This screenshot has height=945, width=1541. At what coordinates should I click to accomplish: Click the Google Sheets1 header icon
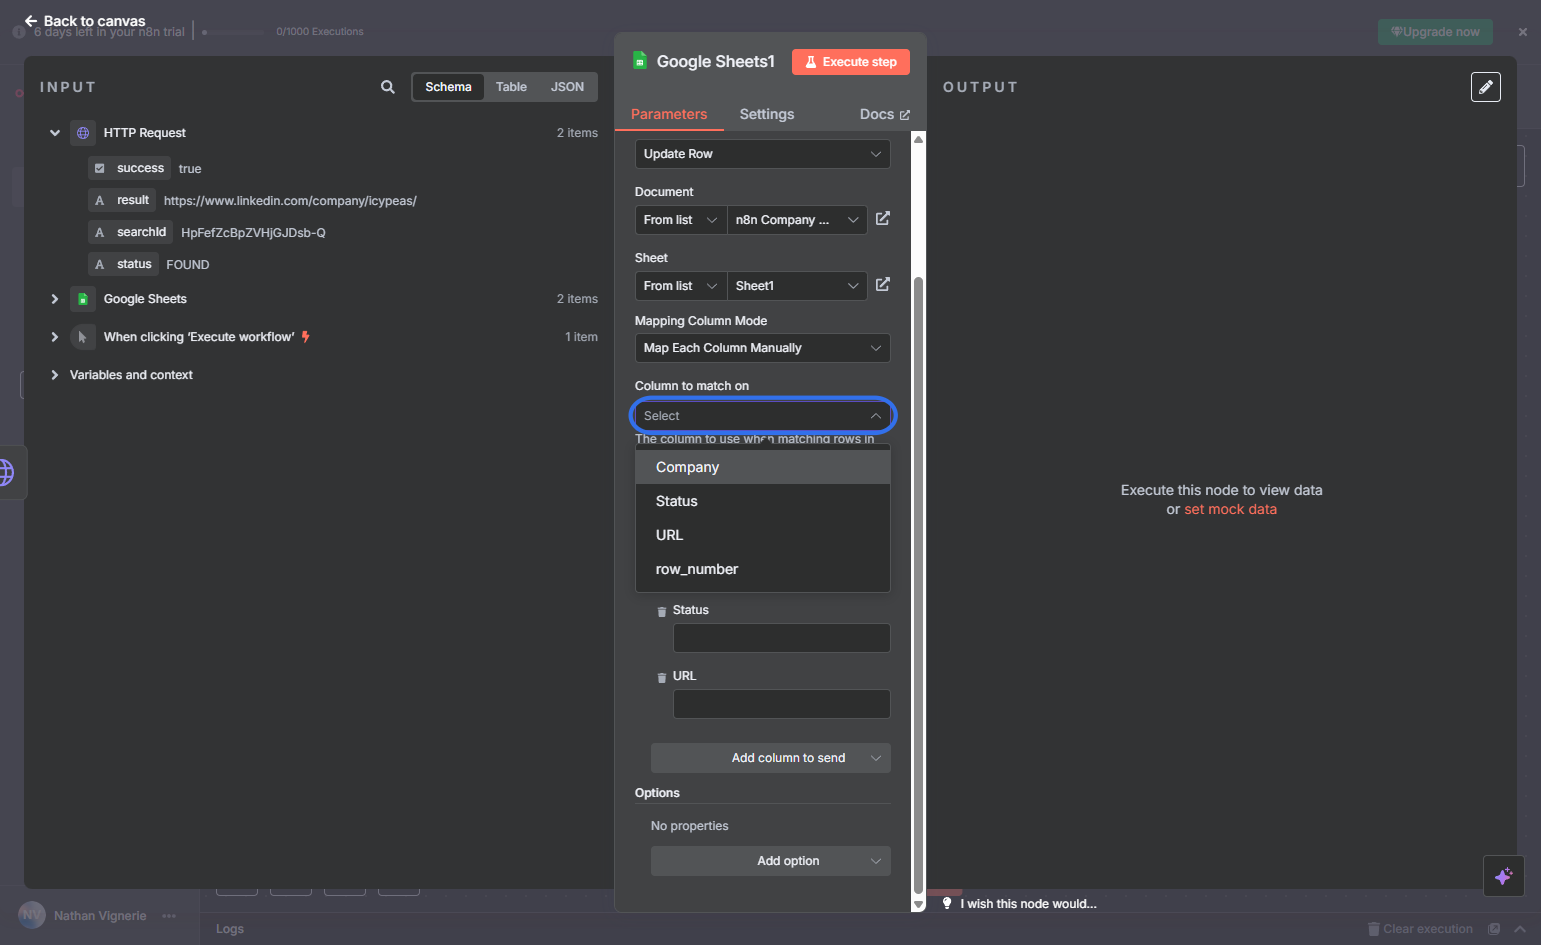pyautogui.click(x=640, y=61)
